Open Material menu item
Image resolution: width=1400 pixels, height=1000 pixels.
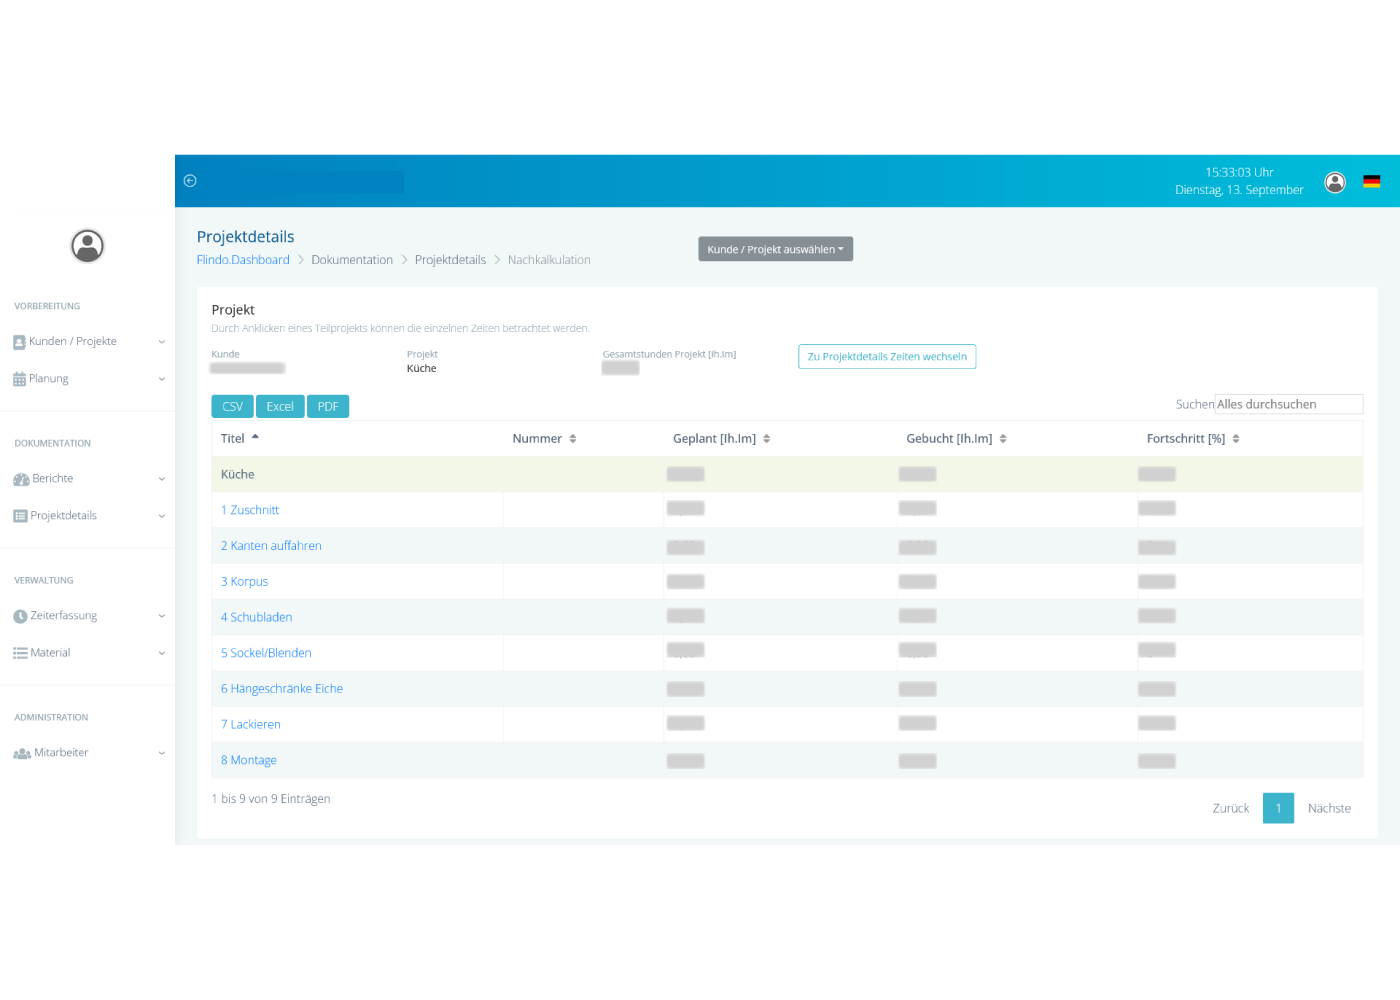(50, 653)
